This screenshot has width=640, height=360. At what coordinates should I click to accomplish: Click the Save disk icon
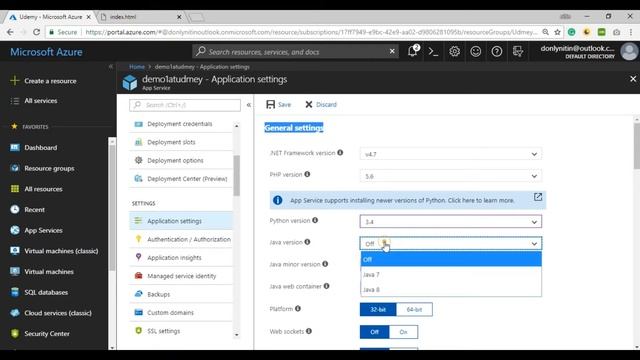(x=270, y=104)
